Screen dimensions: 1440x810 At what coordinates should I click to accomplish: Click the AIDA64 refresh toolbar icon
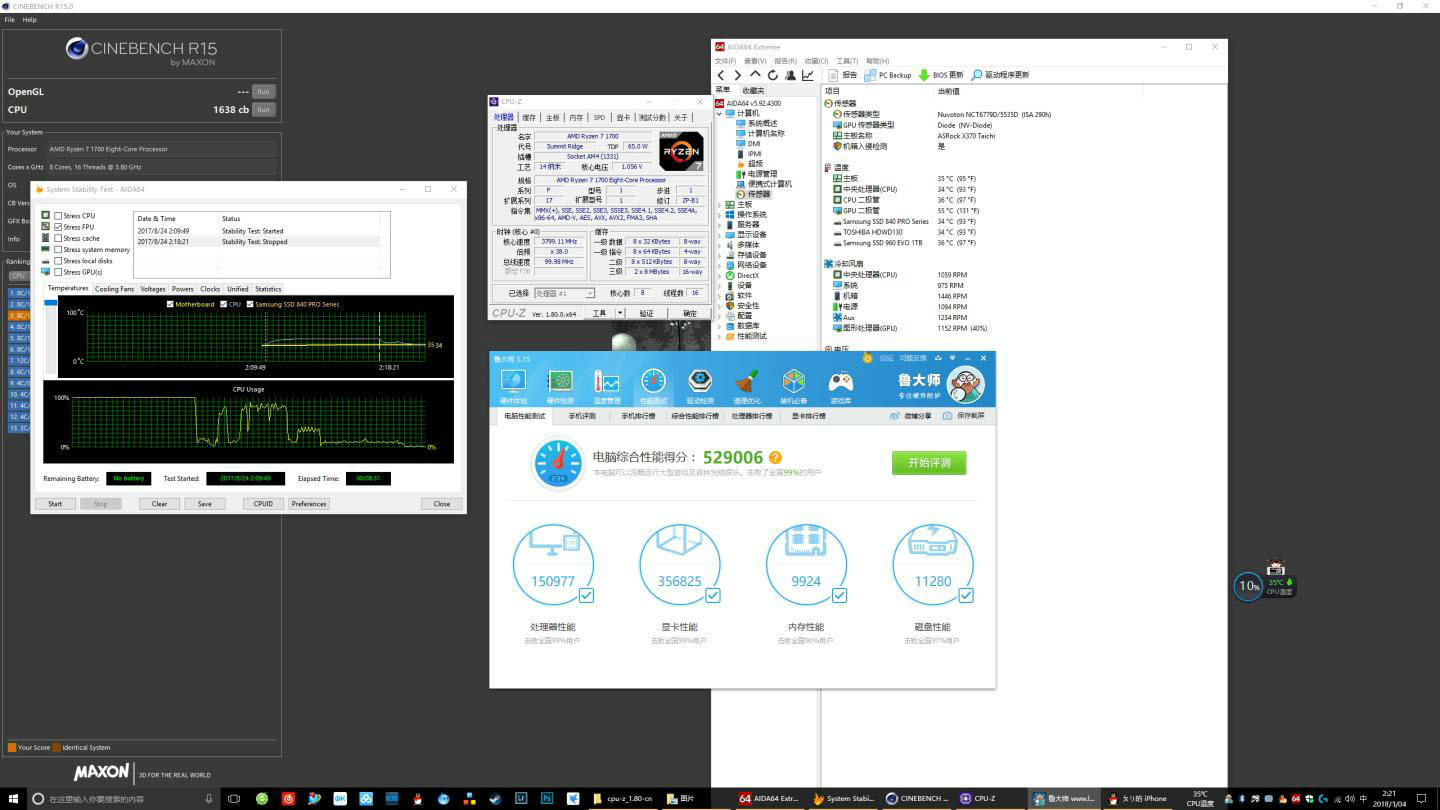tap(772, 75)
